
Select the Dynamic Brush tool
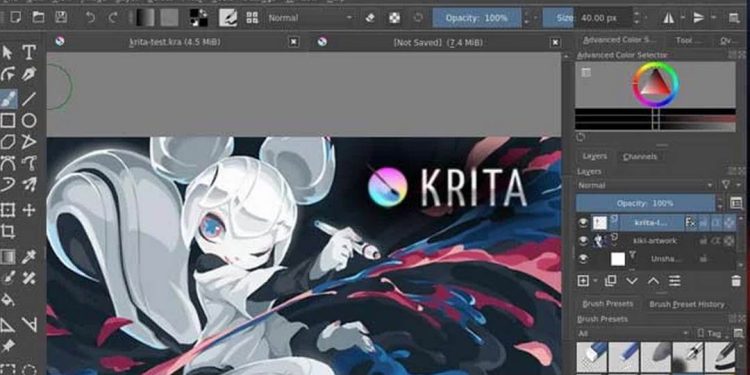pos(7,185)
